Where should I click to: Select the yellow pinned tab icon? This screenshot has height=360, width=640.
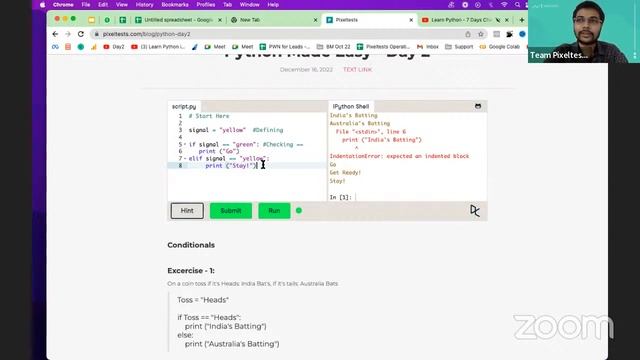[x=91, y=20]
